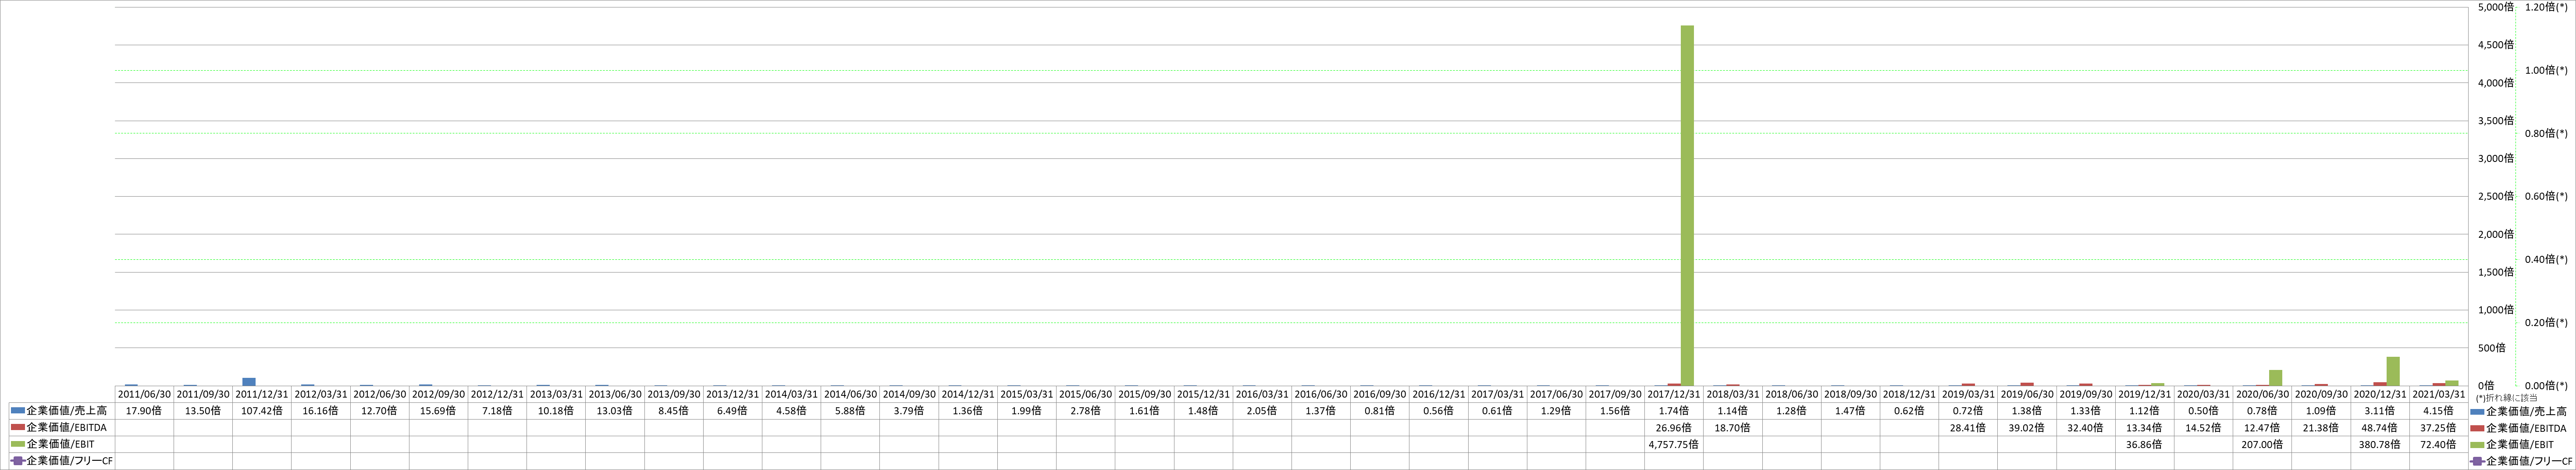Click the 2012/09/30 column header
Image resolution: width=2576 pixels, height=470 pixels.
(x=439, y=394)
